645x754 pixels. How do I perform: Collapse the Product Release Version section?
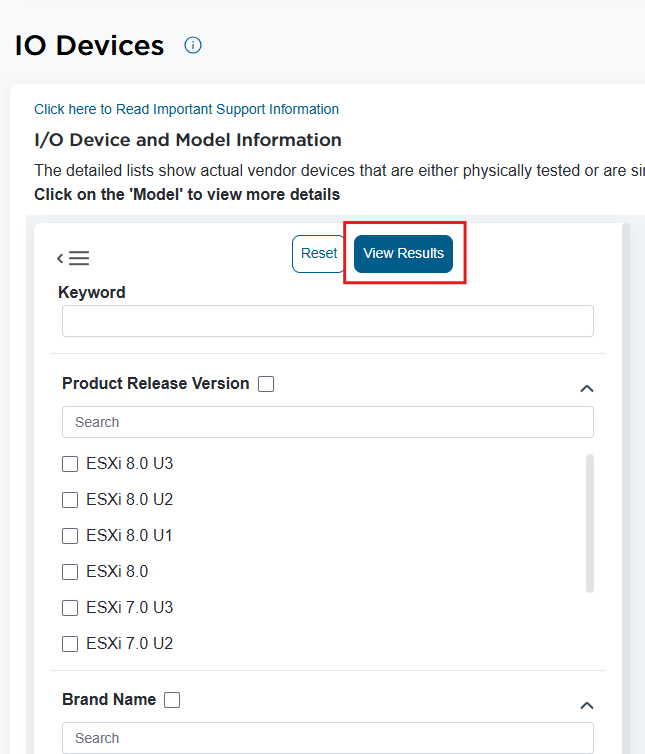[587, 388]
